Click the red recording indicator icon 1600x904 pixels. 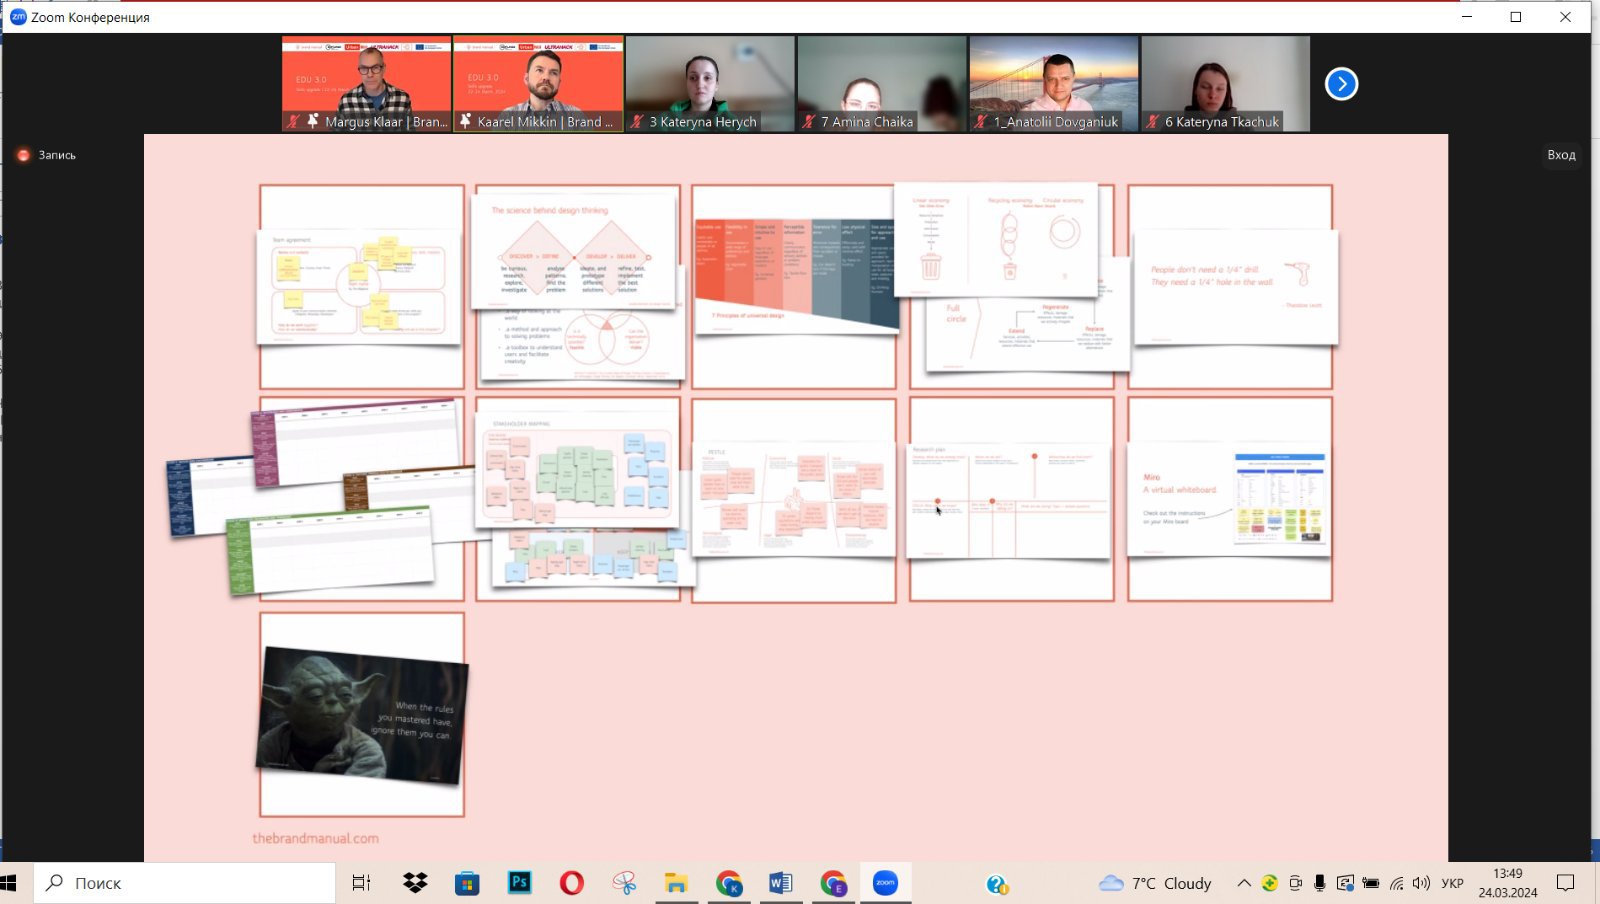click(24, 155)
